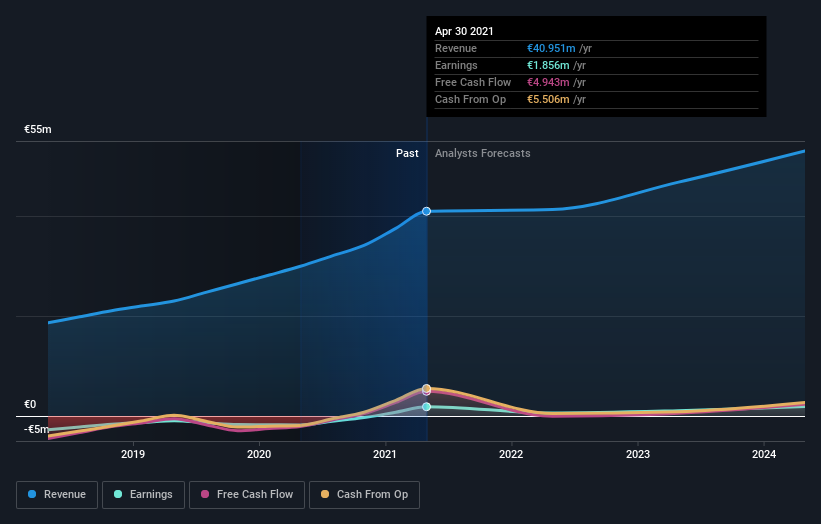Screen dimensions: 821x524
Task: Click the €40.951m revenue value
Action: pyautogui.click(x=551, y=48)
